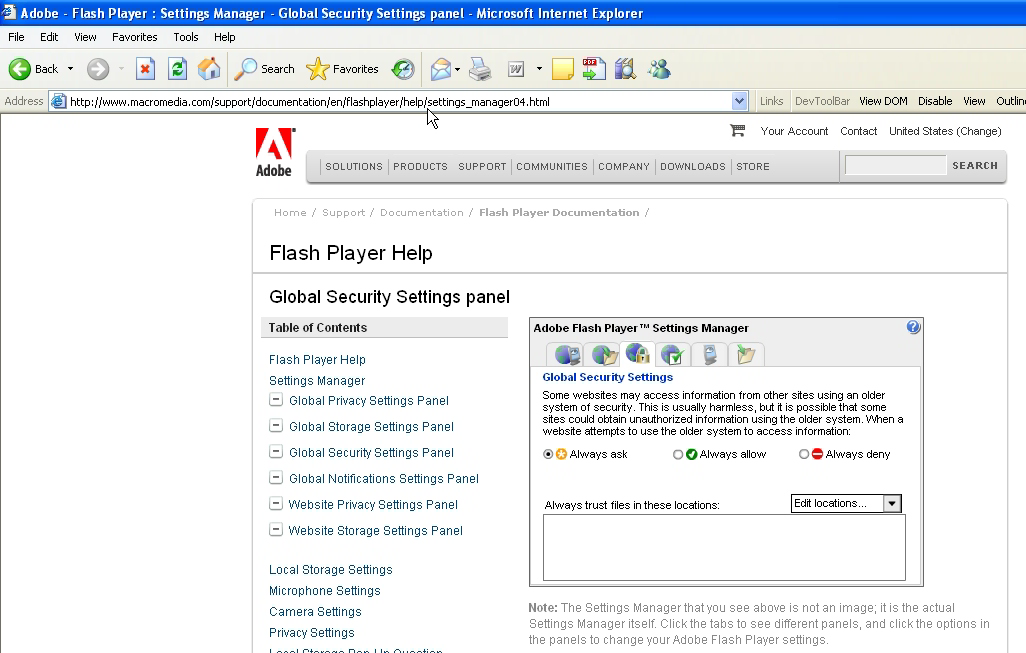This screenshot has height=653, width=1026.
Task: Open the SOLUTIONS navigation item
Action: tap(354, 166)
